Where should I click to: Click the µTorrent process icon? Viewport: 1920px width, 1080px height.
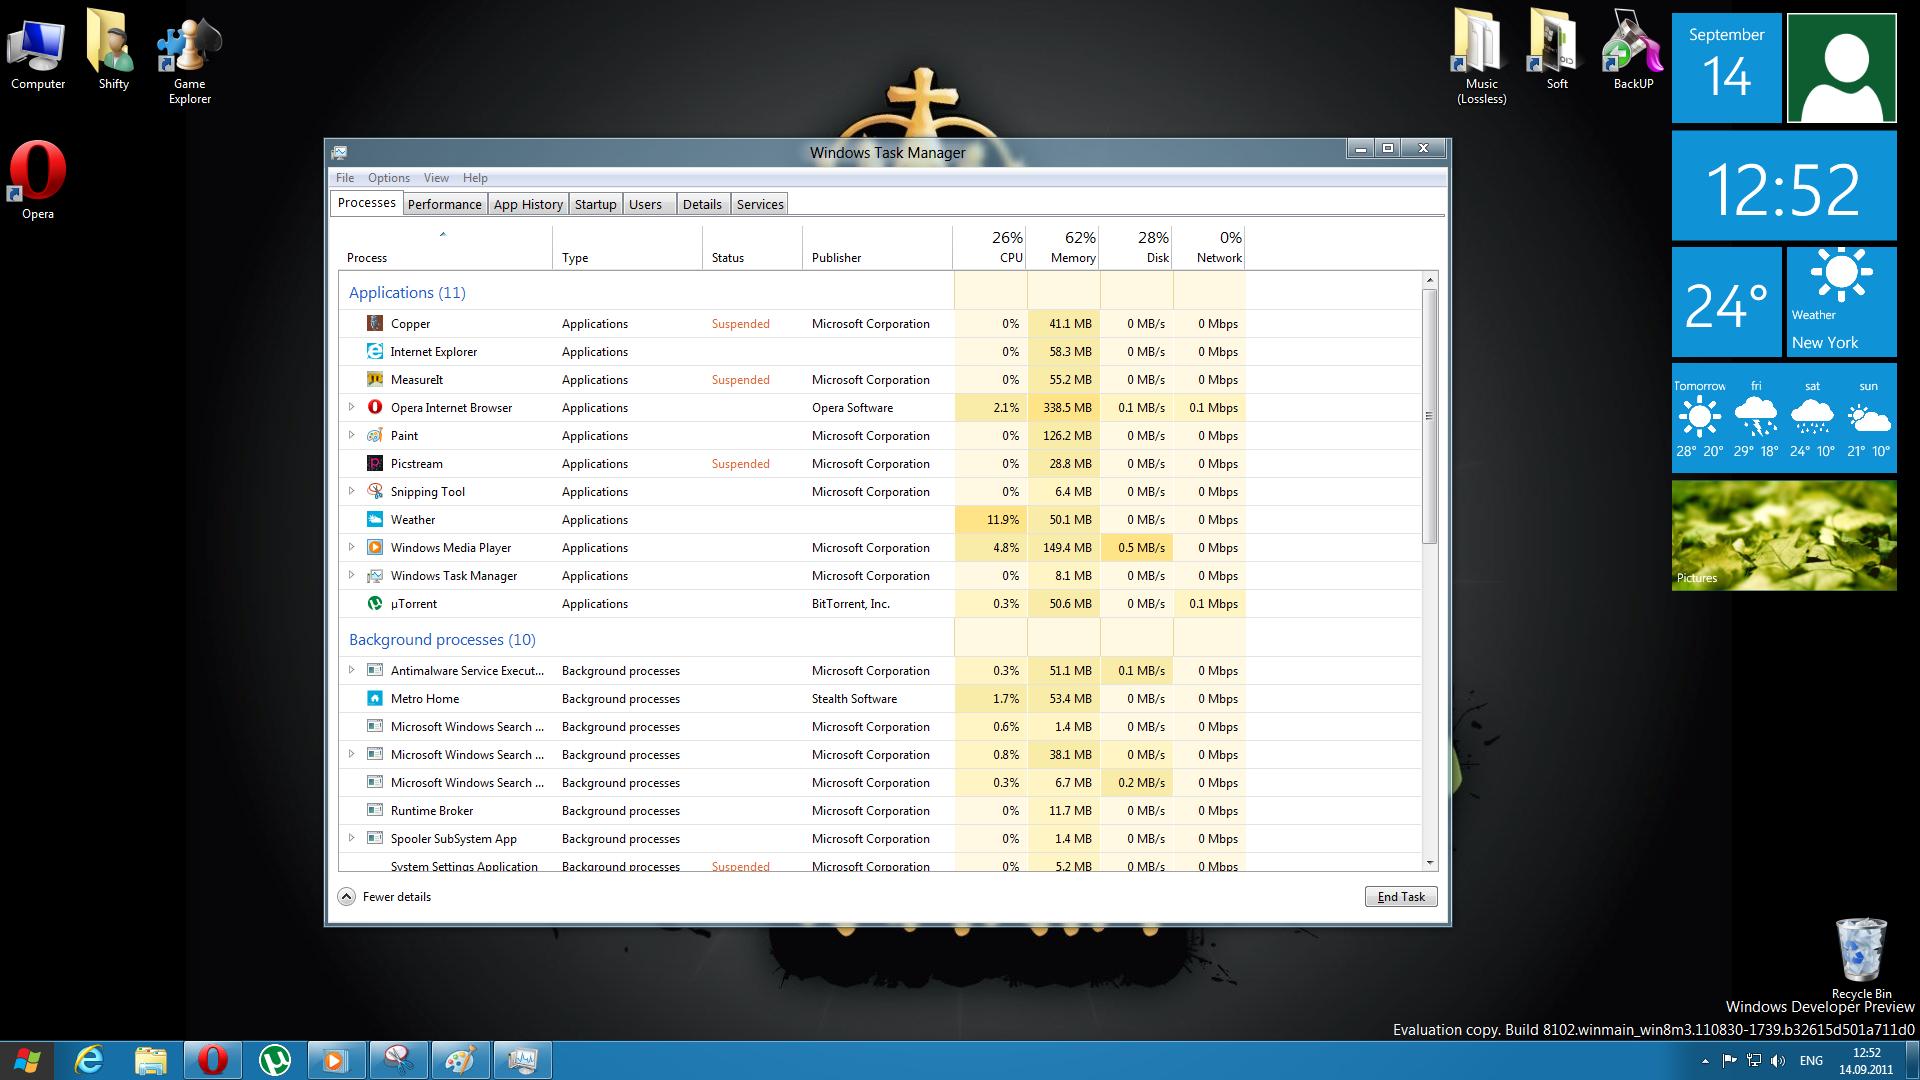point(375,603)
